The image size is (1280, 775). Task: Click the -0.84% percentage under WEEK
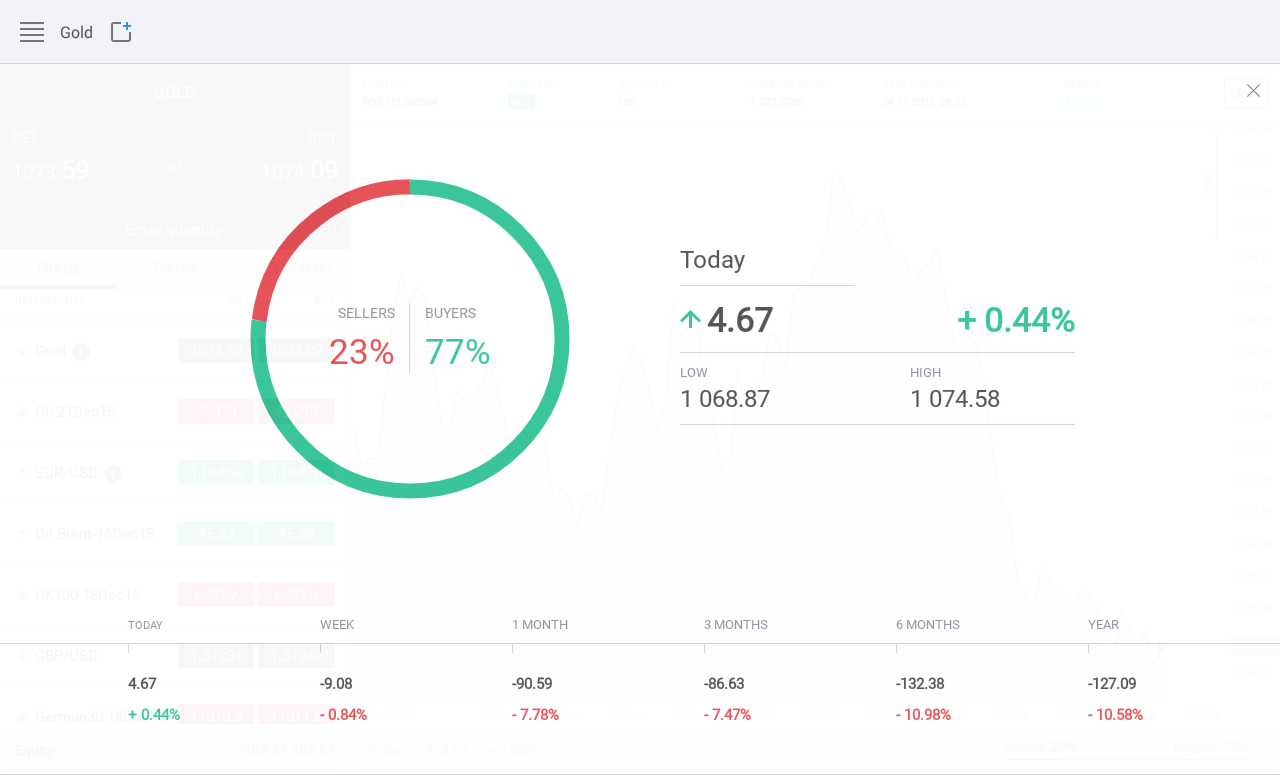click(x=344, y=715)
